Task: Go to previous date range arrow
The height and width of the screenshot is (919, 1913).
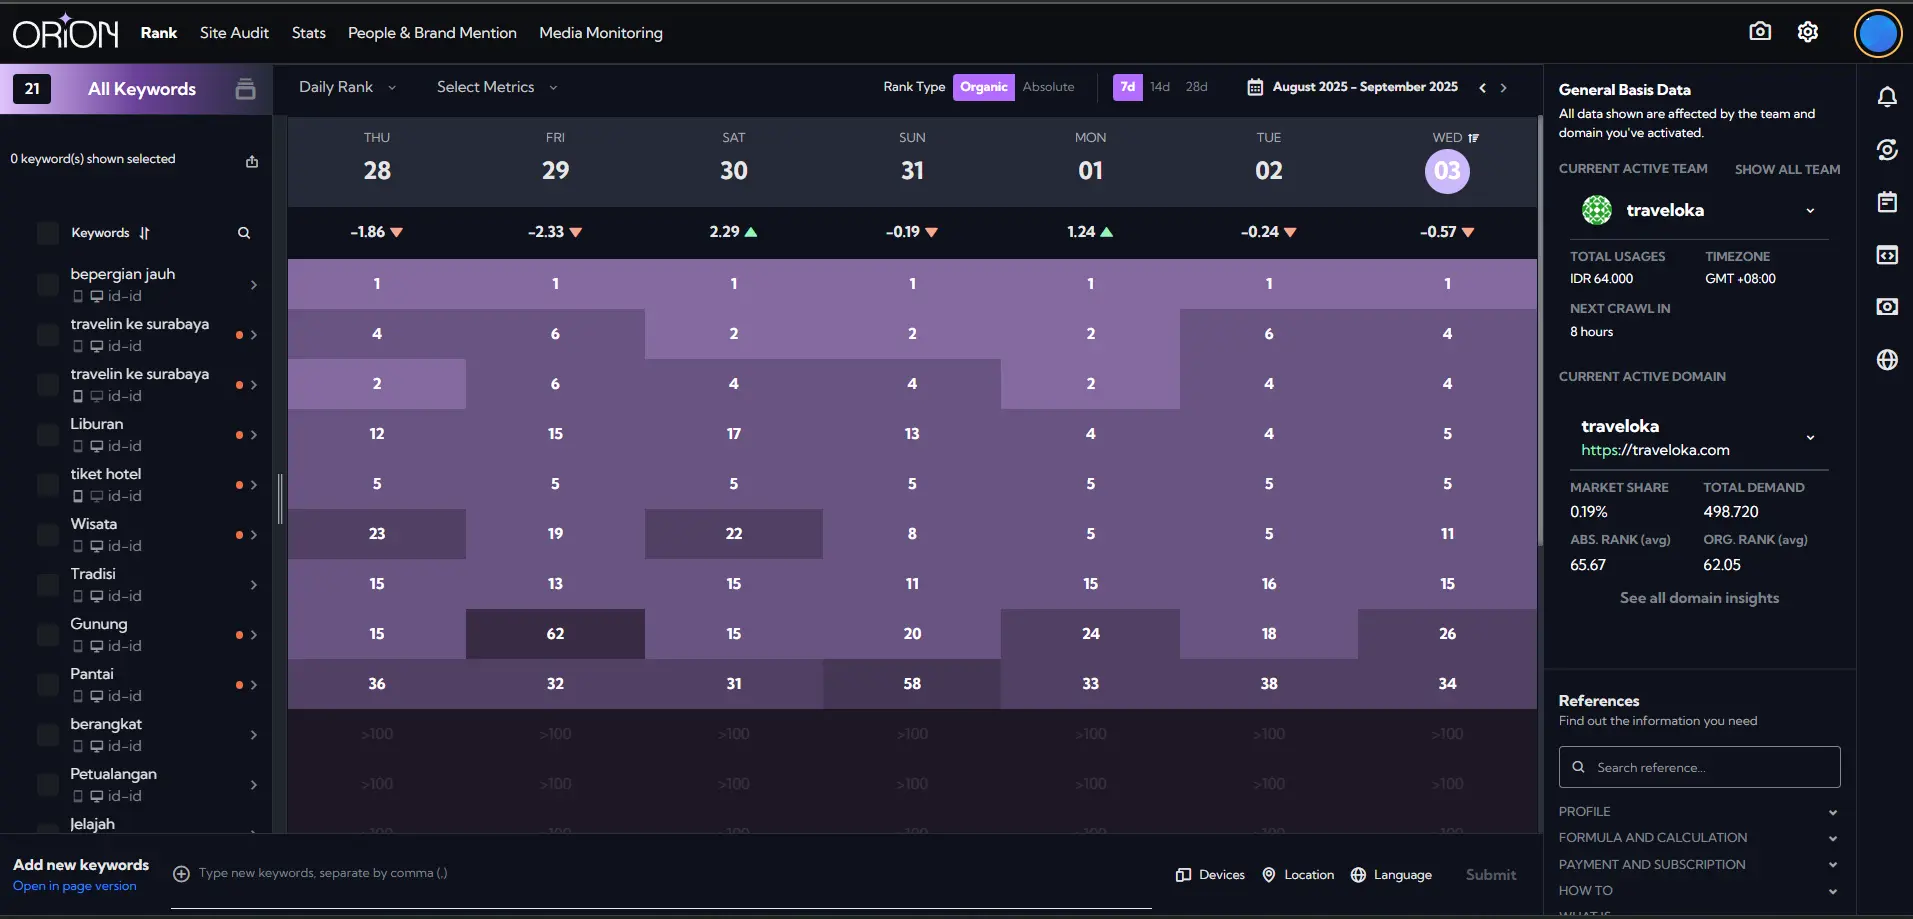Action: click(x=1482, y=88)
